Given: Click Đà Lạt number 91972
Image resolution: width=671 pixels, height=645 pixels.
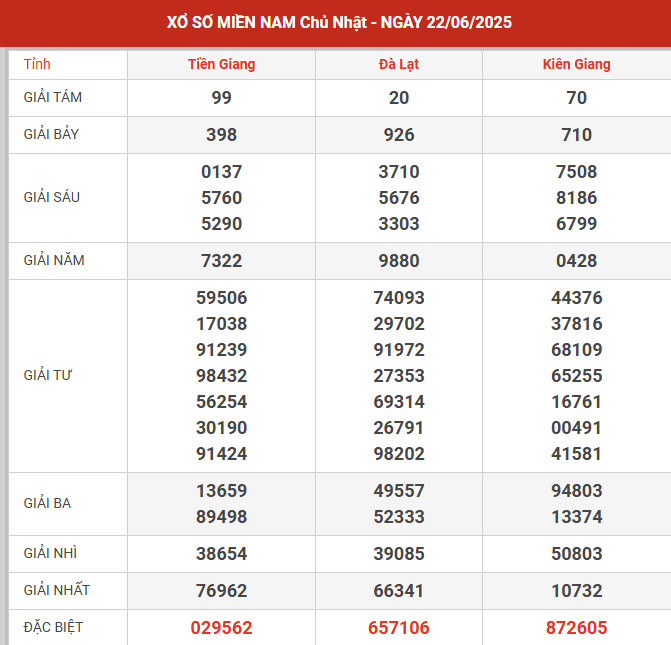Looking at the screenshot, I should tap(399, 350).
